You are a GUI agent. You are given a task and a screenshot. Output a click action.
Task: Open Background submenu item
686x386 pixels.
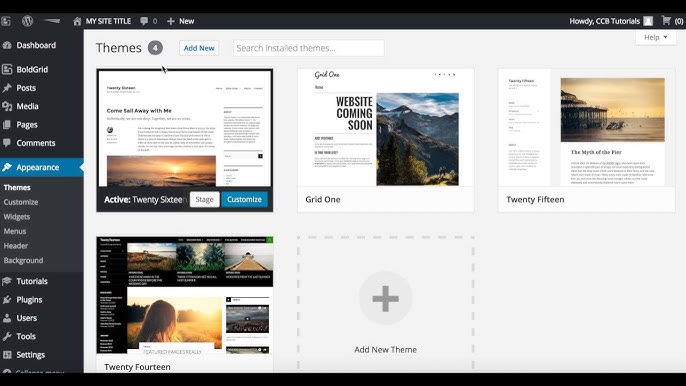click(23, 260)
